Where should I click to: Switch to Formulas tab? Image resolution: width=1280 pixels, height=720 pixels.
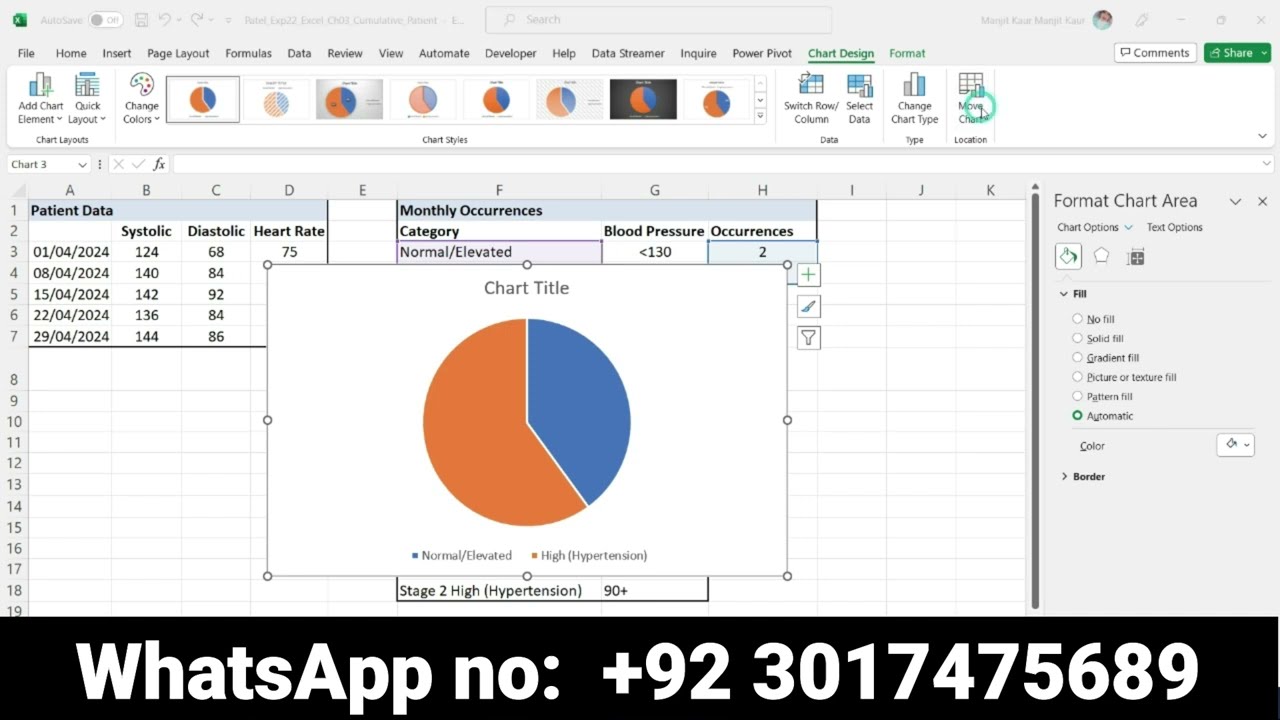(x=248, y=53)
